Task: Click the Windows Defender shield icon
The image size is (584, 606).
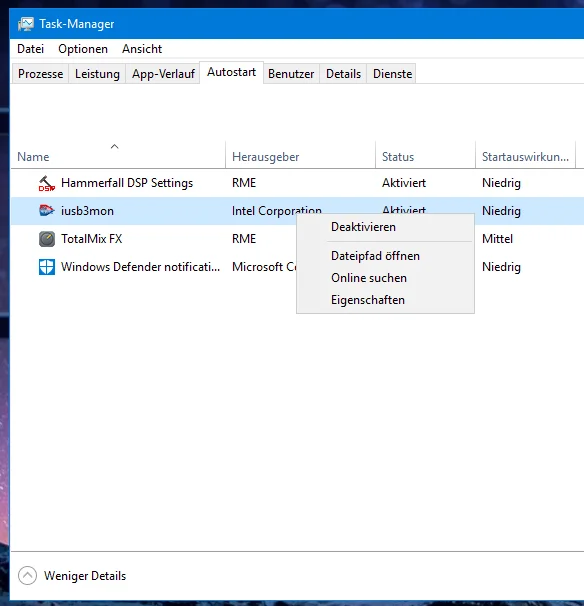Action: (x=47, y=267)
